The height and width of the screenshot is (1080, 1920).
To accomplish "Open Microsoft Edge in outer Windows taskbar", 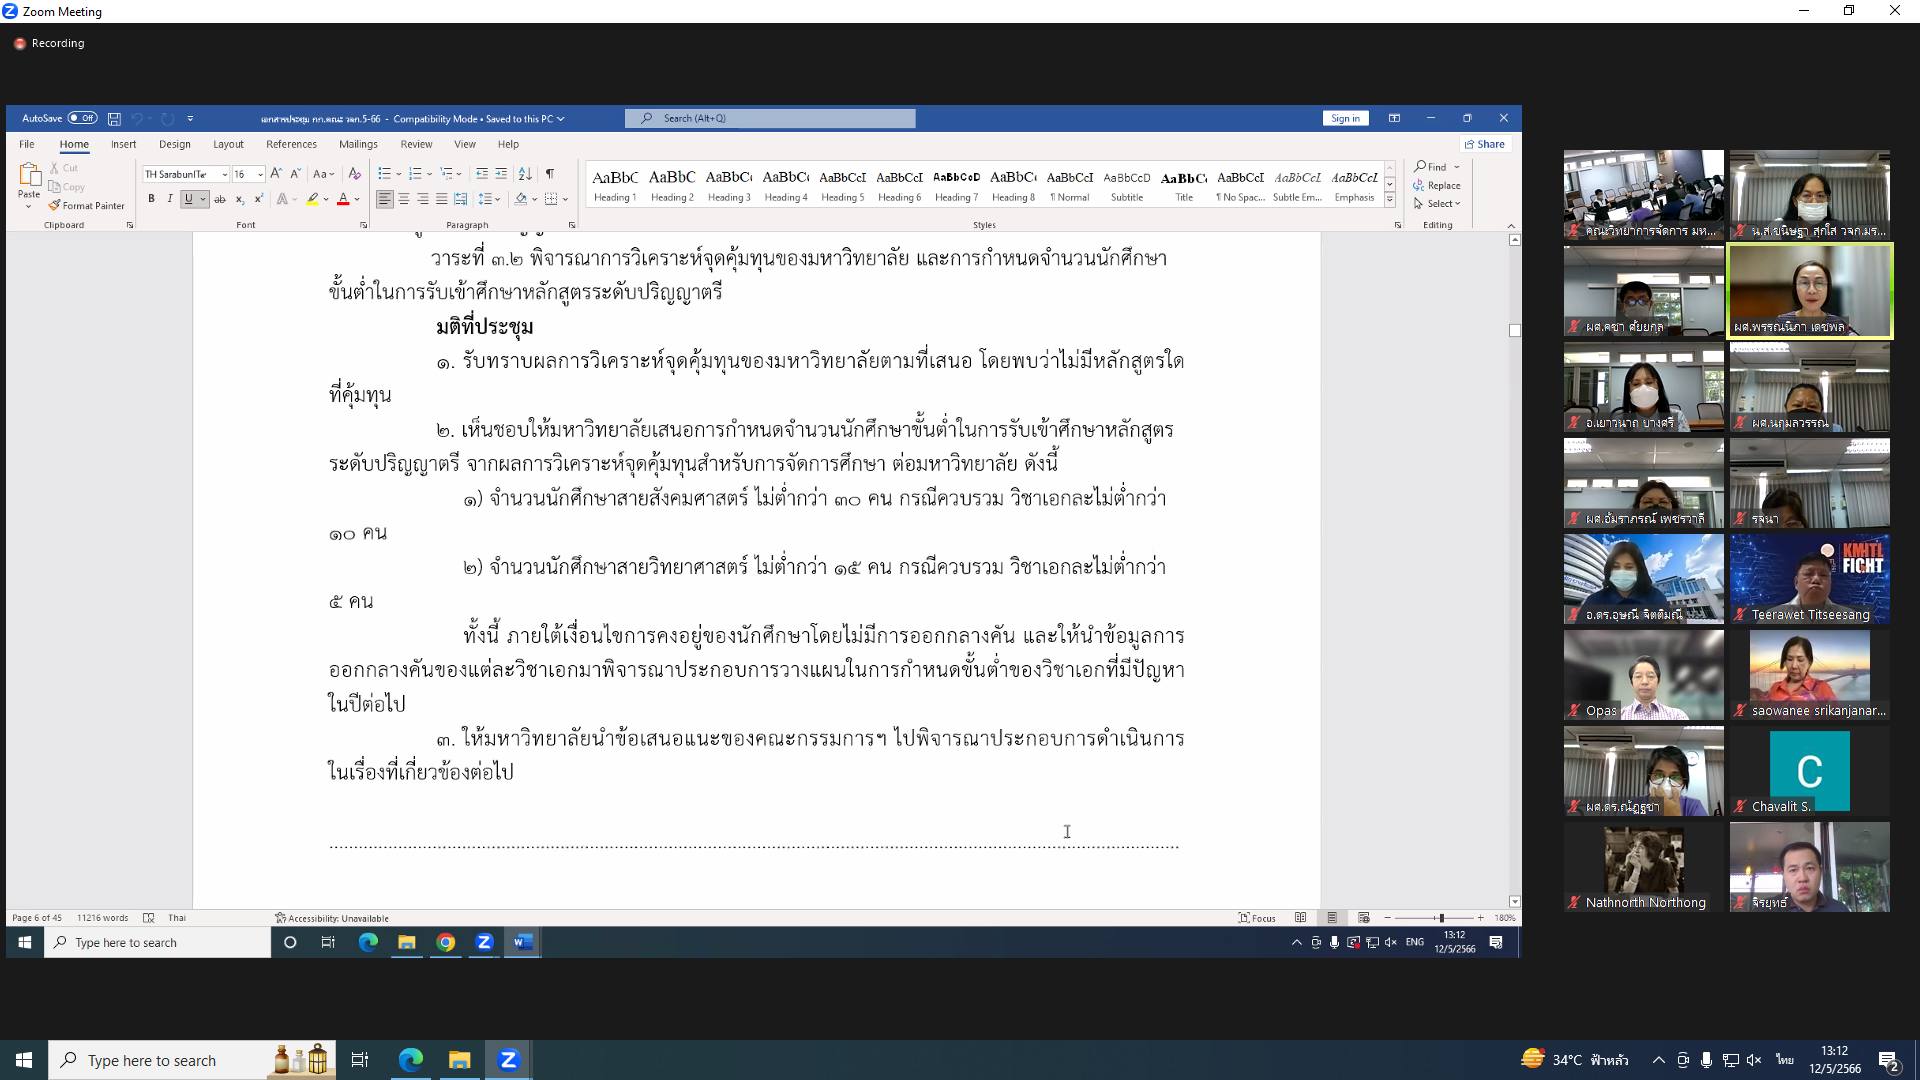I will (x=410, y=1060).
